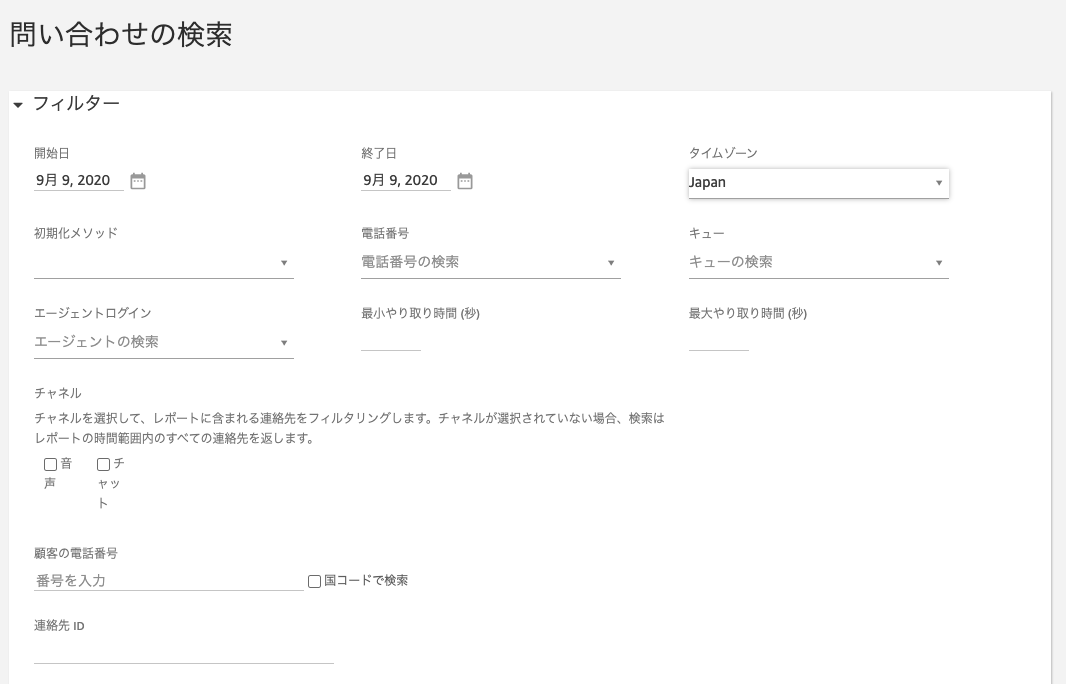
Task: Open the end date calendar picker icon
Action: pyautogui.click(x=465, y=181)
